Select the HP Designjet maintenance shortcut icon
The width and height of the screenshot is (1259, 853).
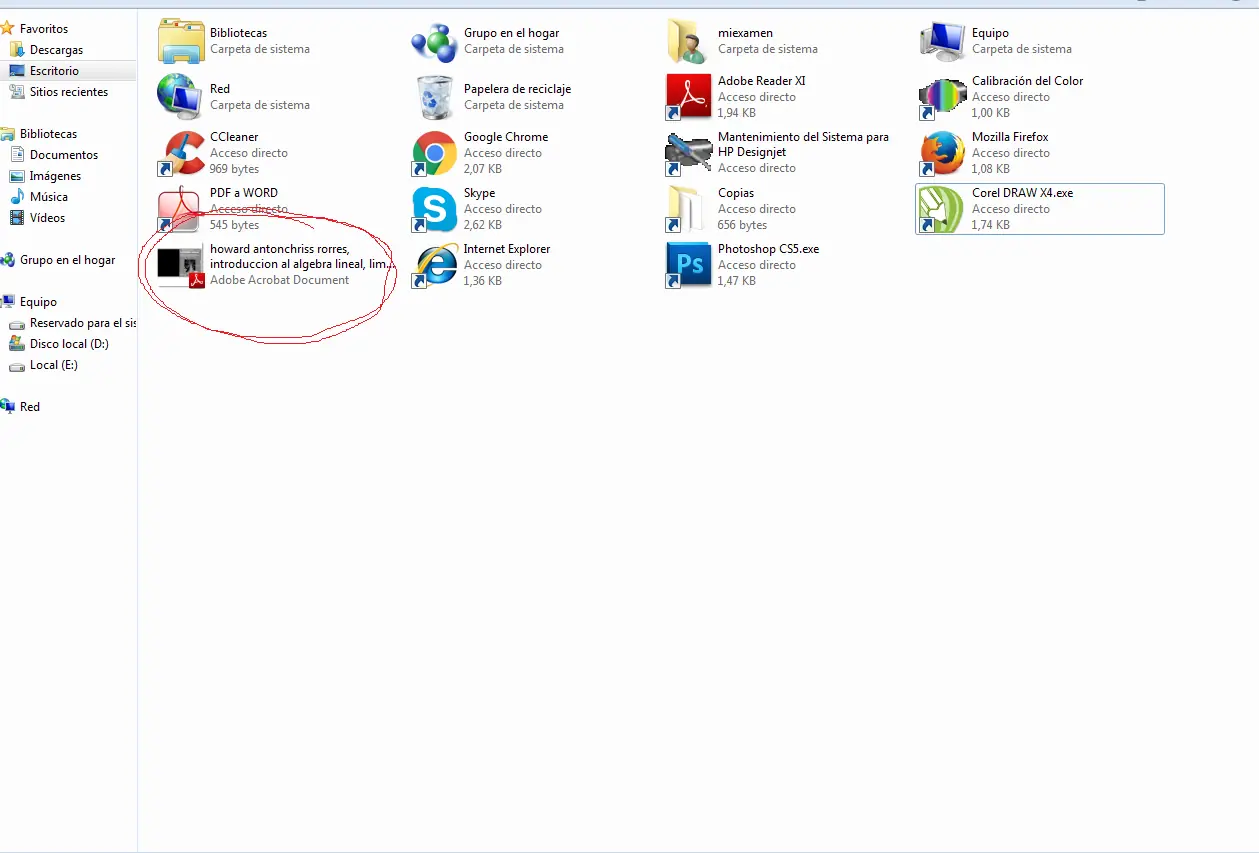click(x=689, y=153)
